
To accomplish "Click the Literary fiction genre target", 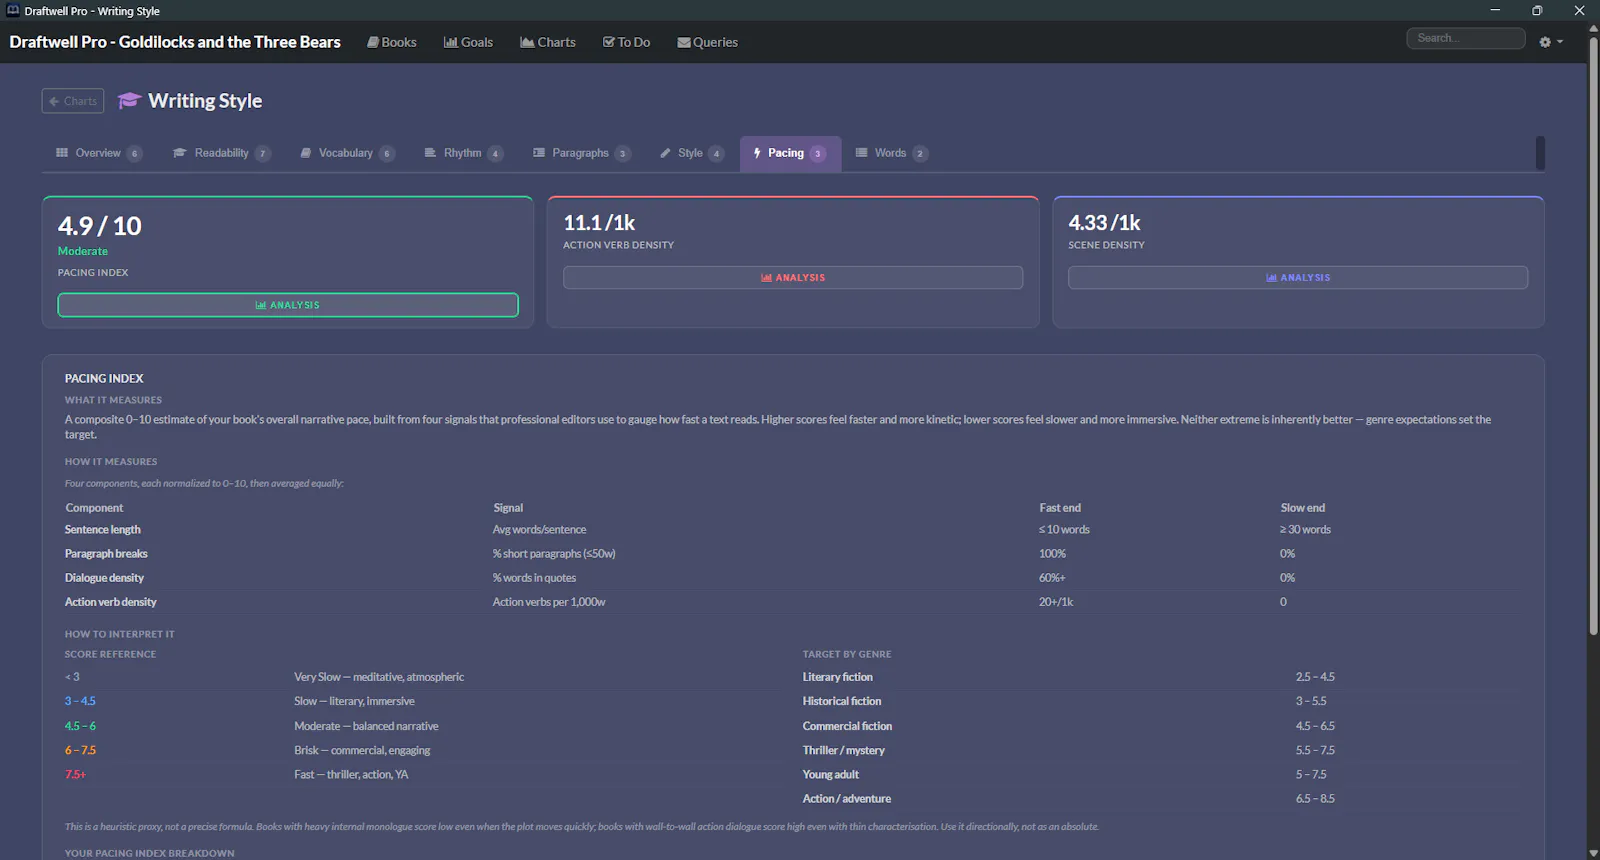I will [x=837, y=677].
